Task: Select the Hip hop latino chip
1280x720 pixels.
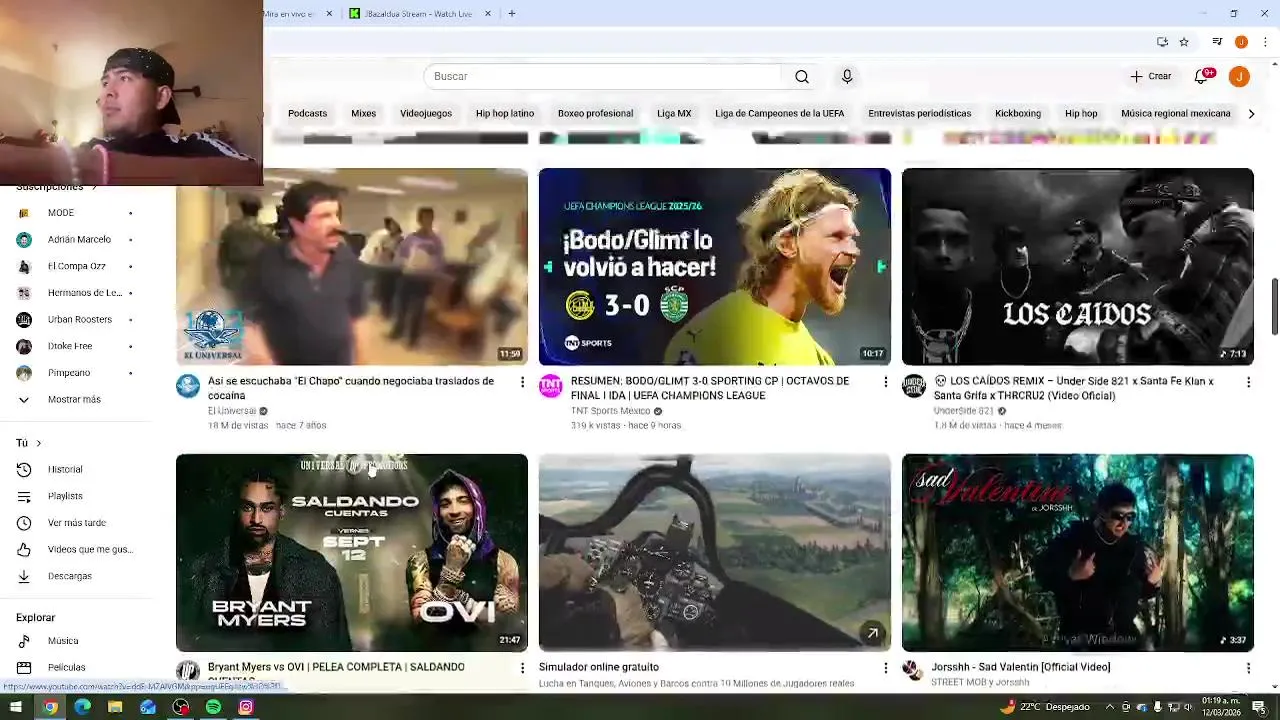Action: (x=505, y=114)
